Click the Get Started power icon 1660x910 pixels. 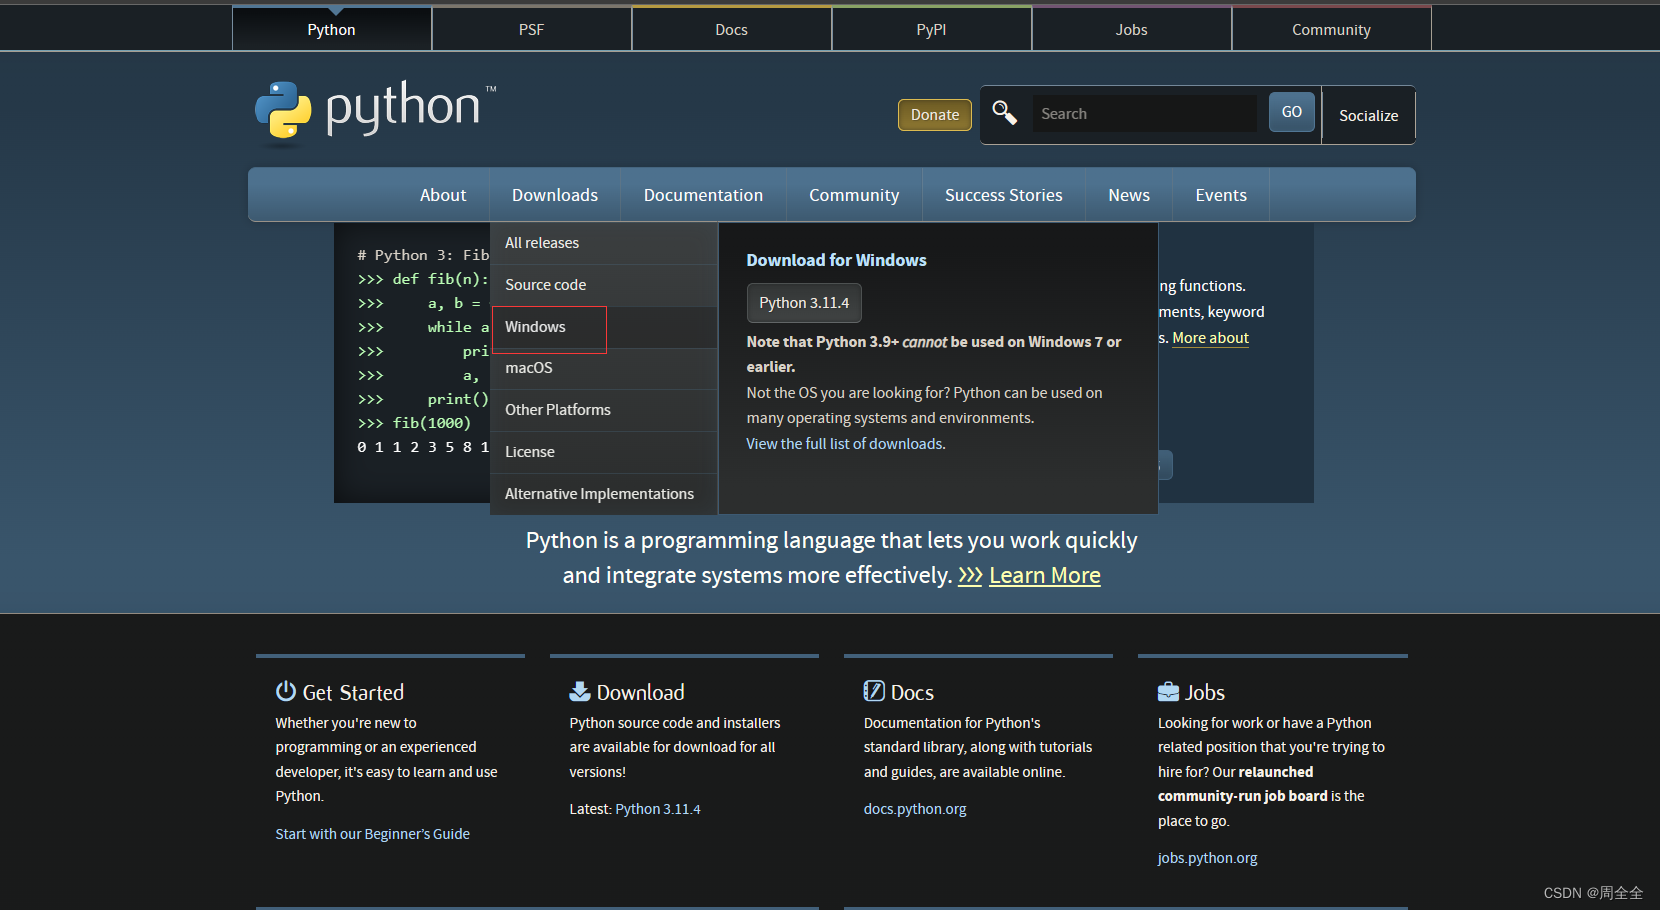(286, 691)
